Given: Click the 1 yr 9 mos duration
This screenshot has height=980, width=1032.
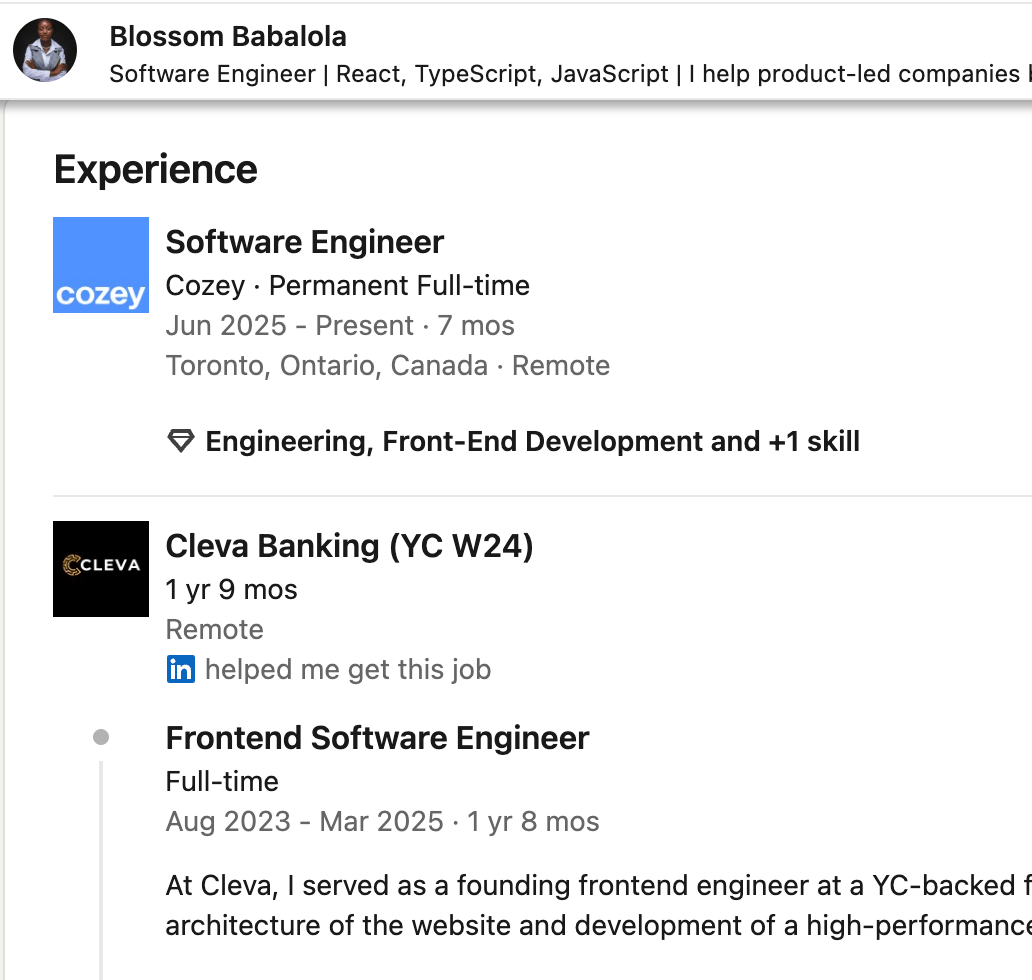Looking at the screenshot, I should [x=231, y=589].
